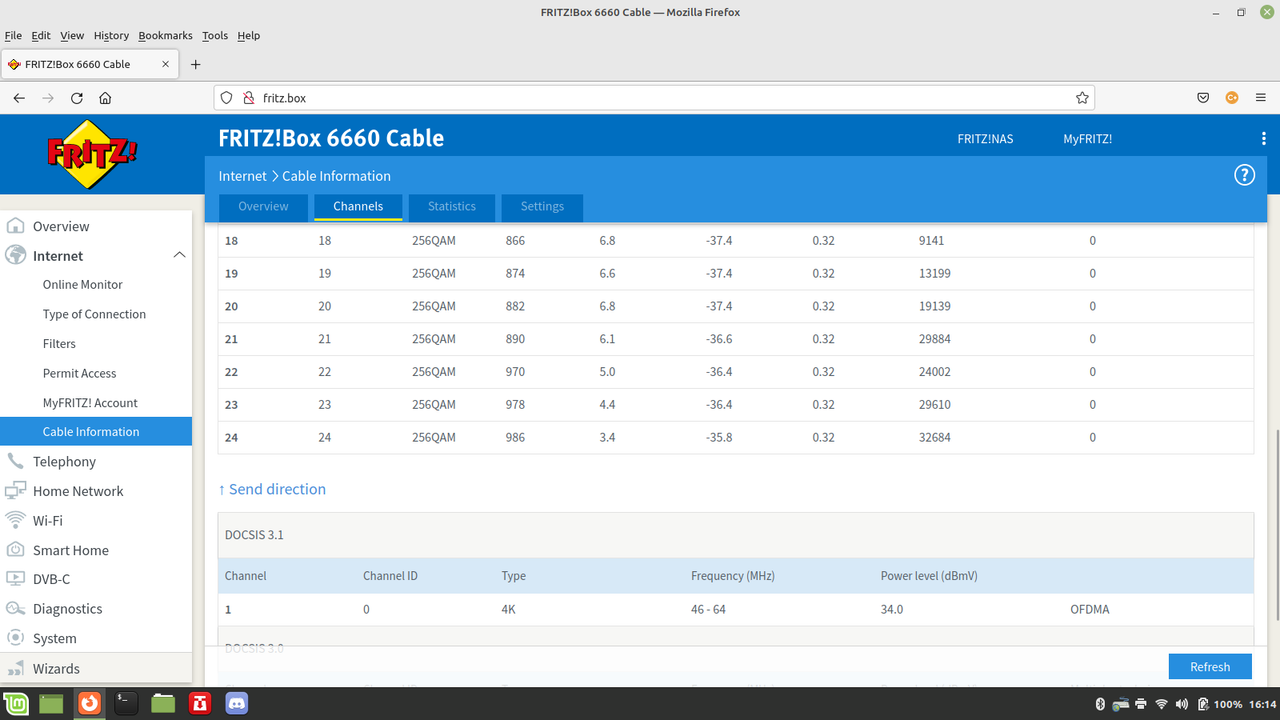Image resolution: width=1280 pixels, height=720 pixels.
Task: Click the clock showing 16:14
Action: (x=1262, y=704)
